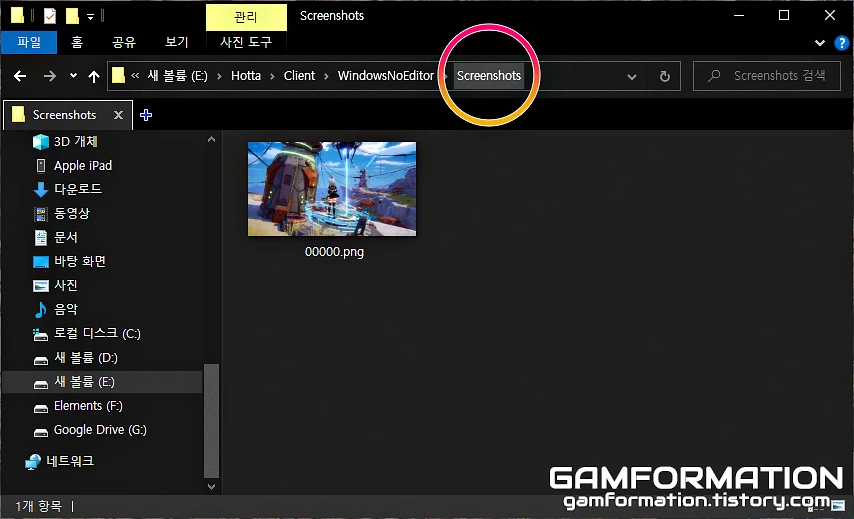The height and width of the screenshot is (519, 854).
Task: Select the 관리 contextual tab
Action: (246, 17)
